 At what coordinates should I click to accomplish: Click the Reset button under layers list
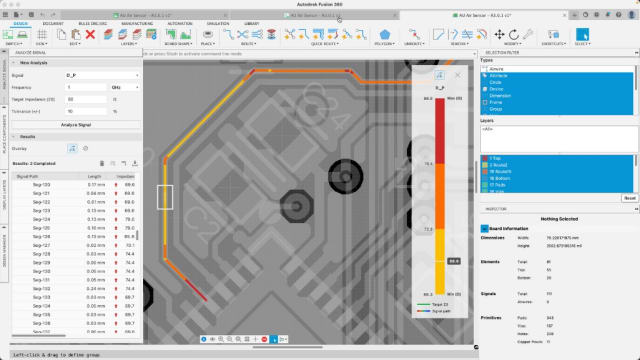[629, 198]
